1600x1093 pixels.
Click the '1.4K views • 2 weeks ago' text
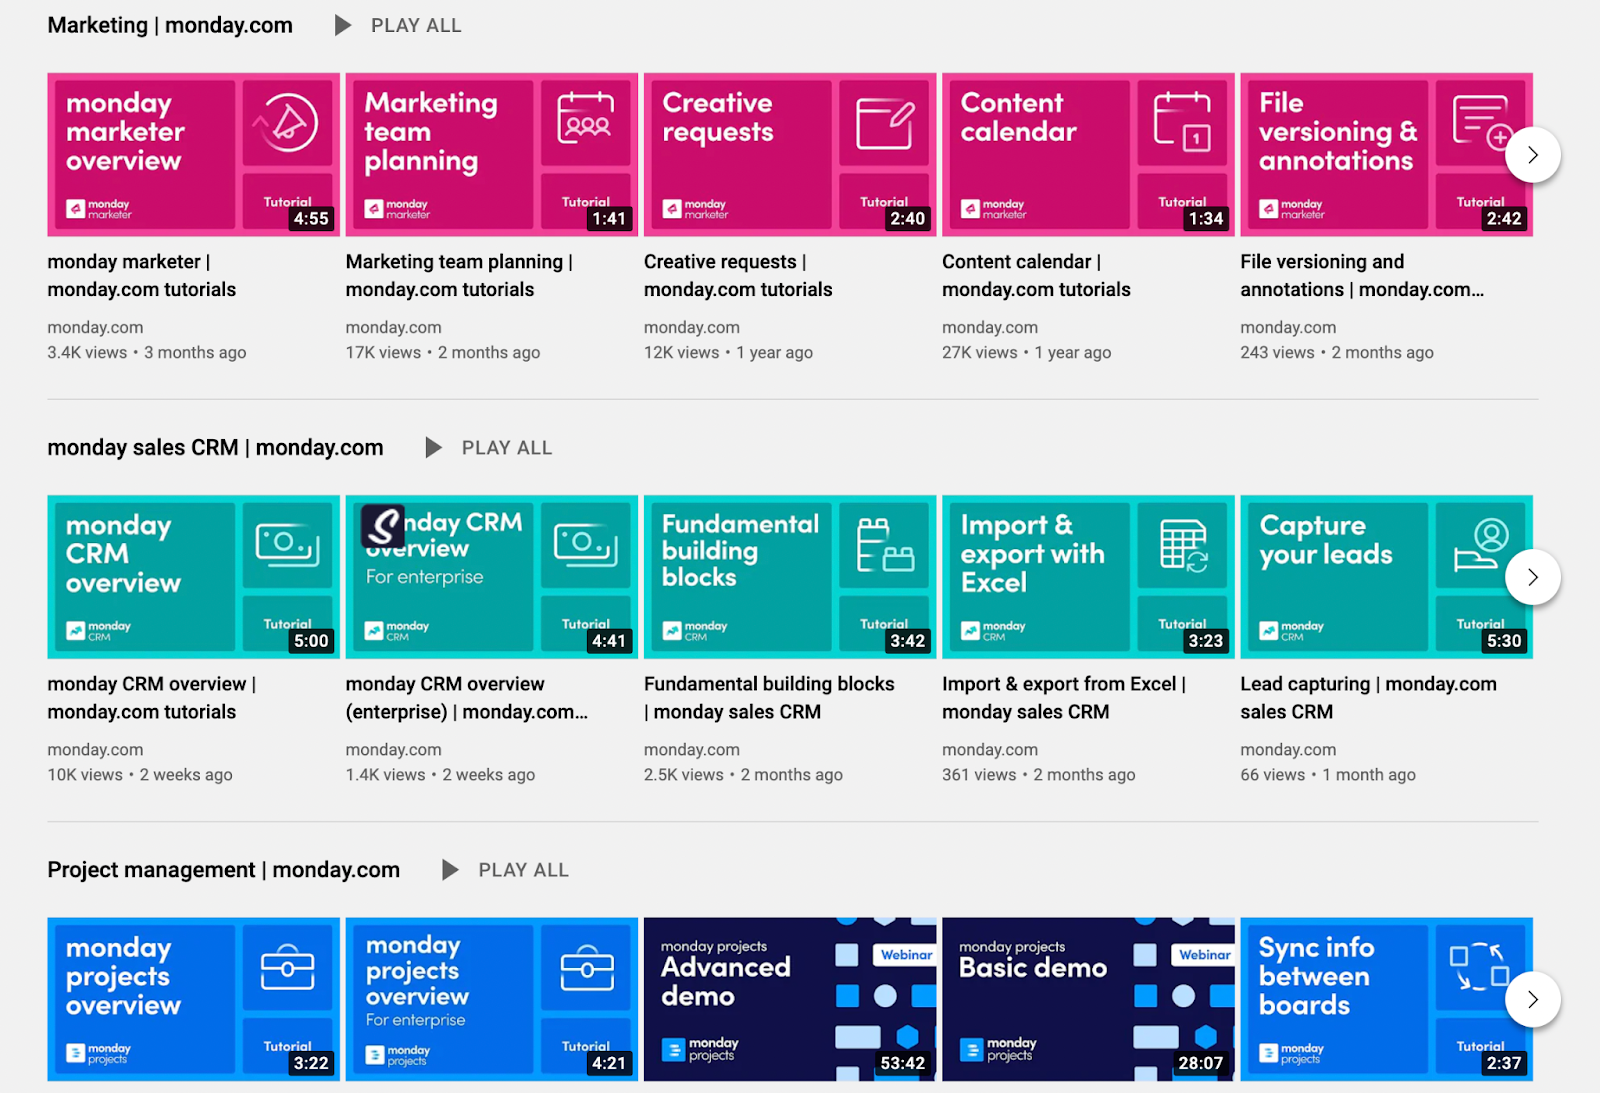click(x=440, y=774)
